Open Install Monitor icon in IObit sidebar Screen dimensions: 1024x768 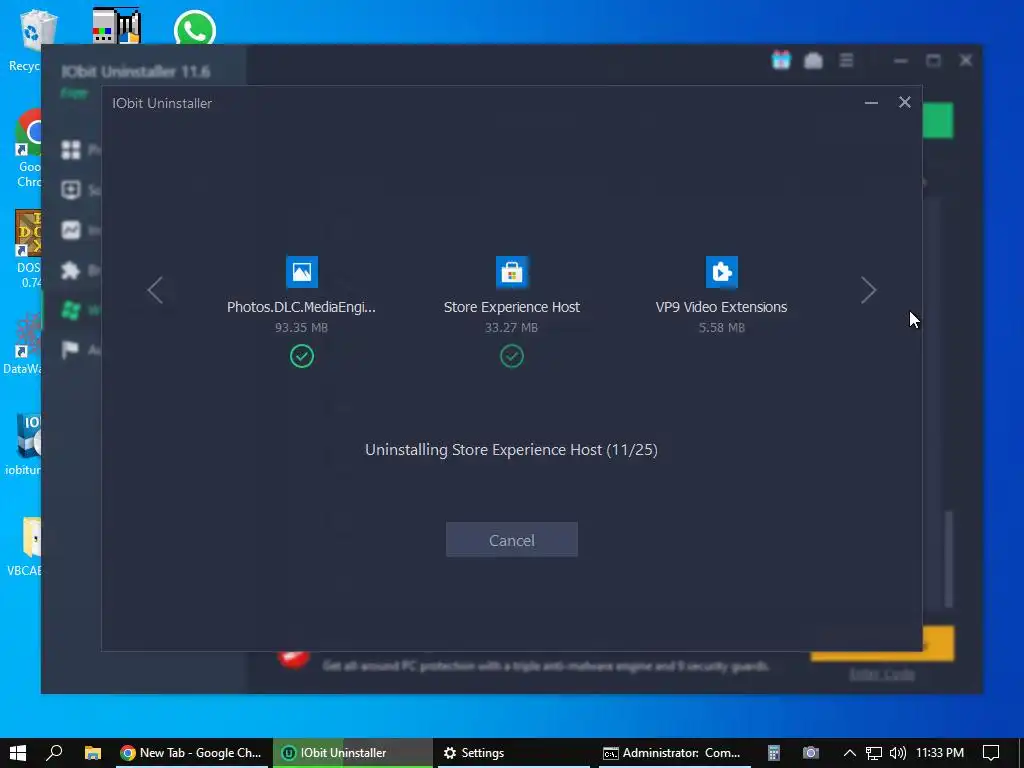(71, 230)
